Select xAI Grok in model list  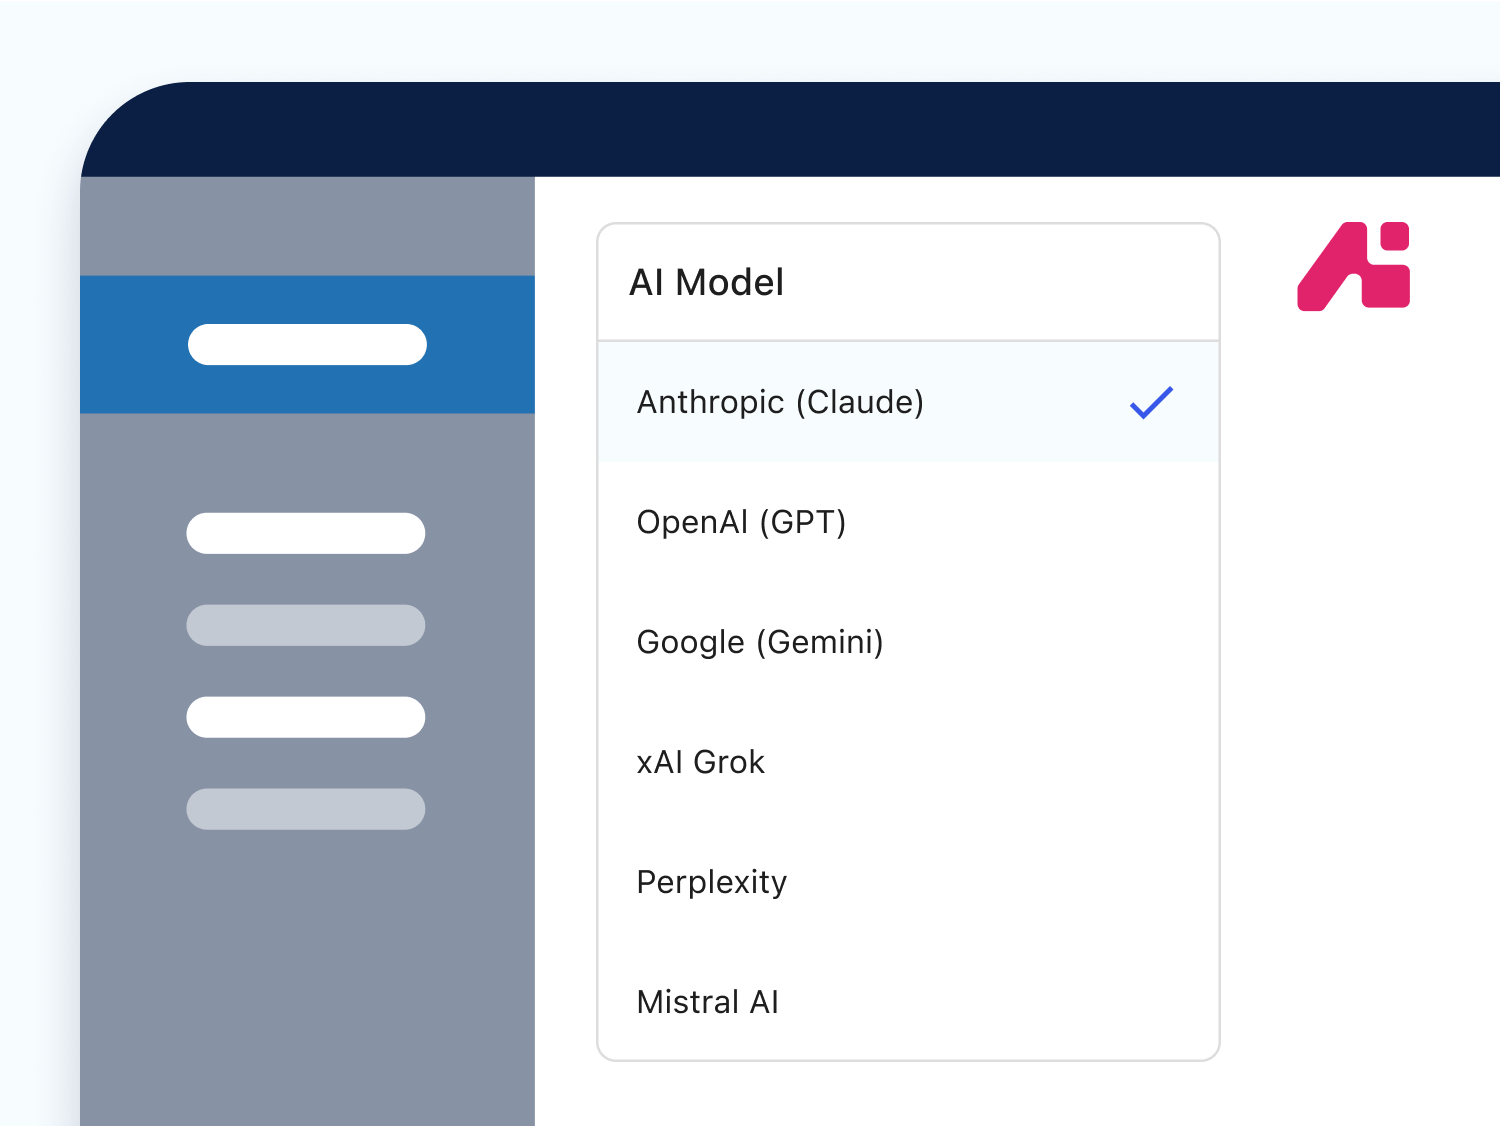(700, 762)
